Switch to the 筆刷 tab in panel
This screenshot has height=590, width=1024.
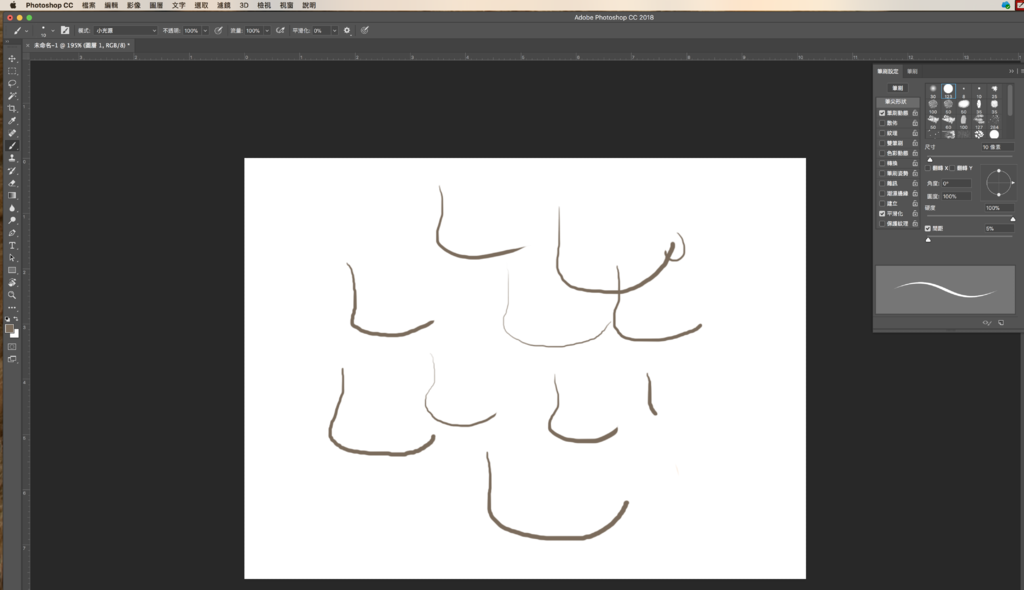click(912, 71)
